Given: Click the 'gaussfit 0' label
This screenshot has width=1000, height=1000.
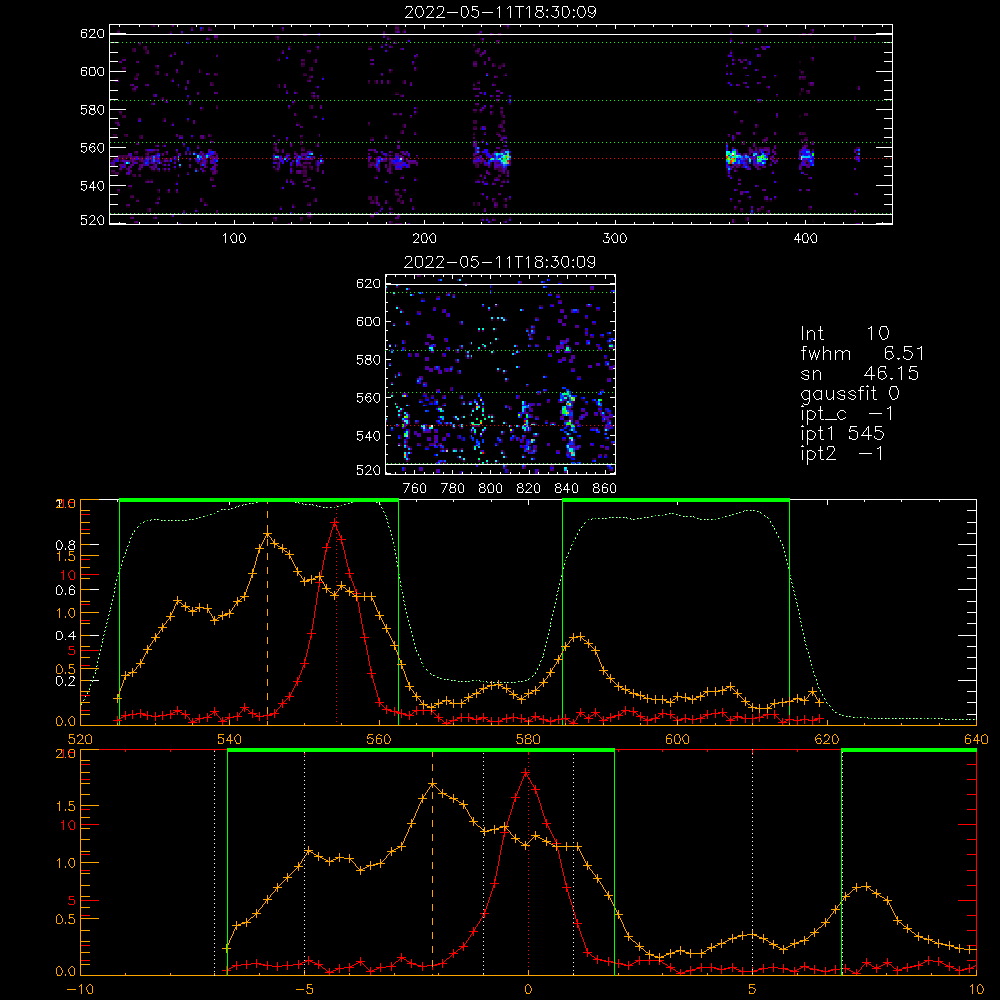Looking at the screenshot, I should click(x=850, y=393).
